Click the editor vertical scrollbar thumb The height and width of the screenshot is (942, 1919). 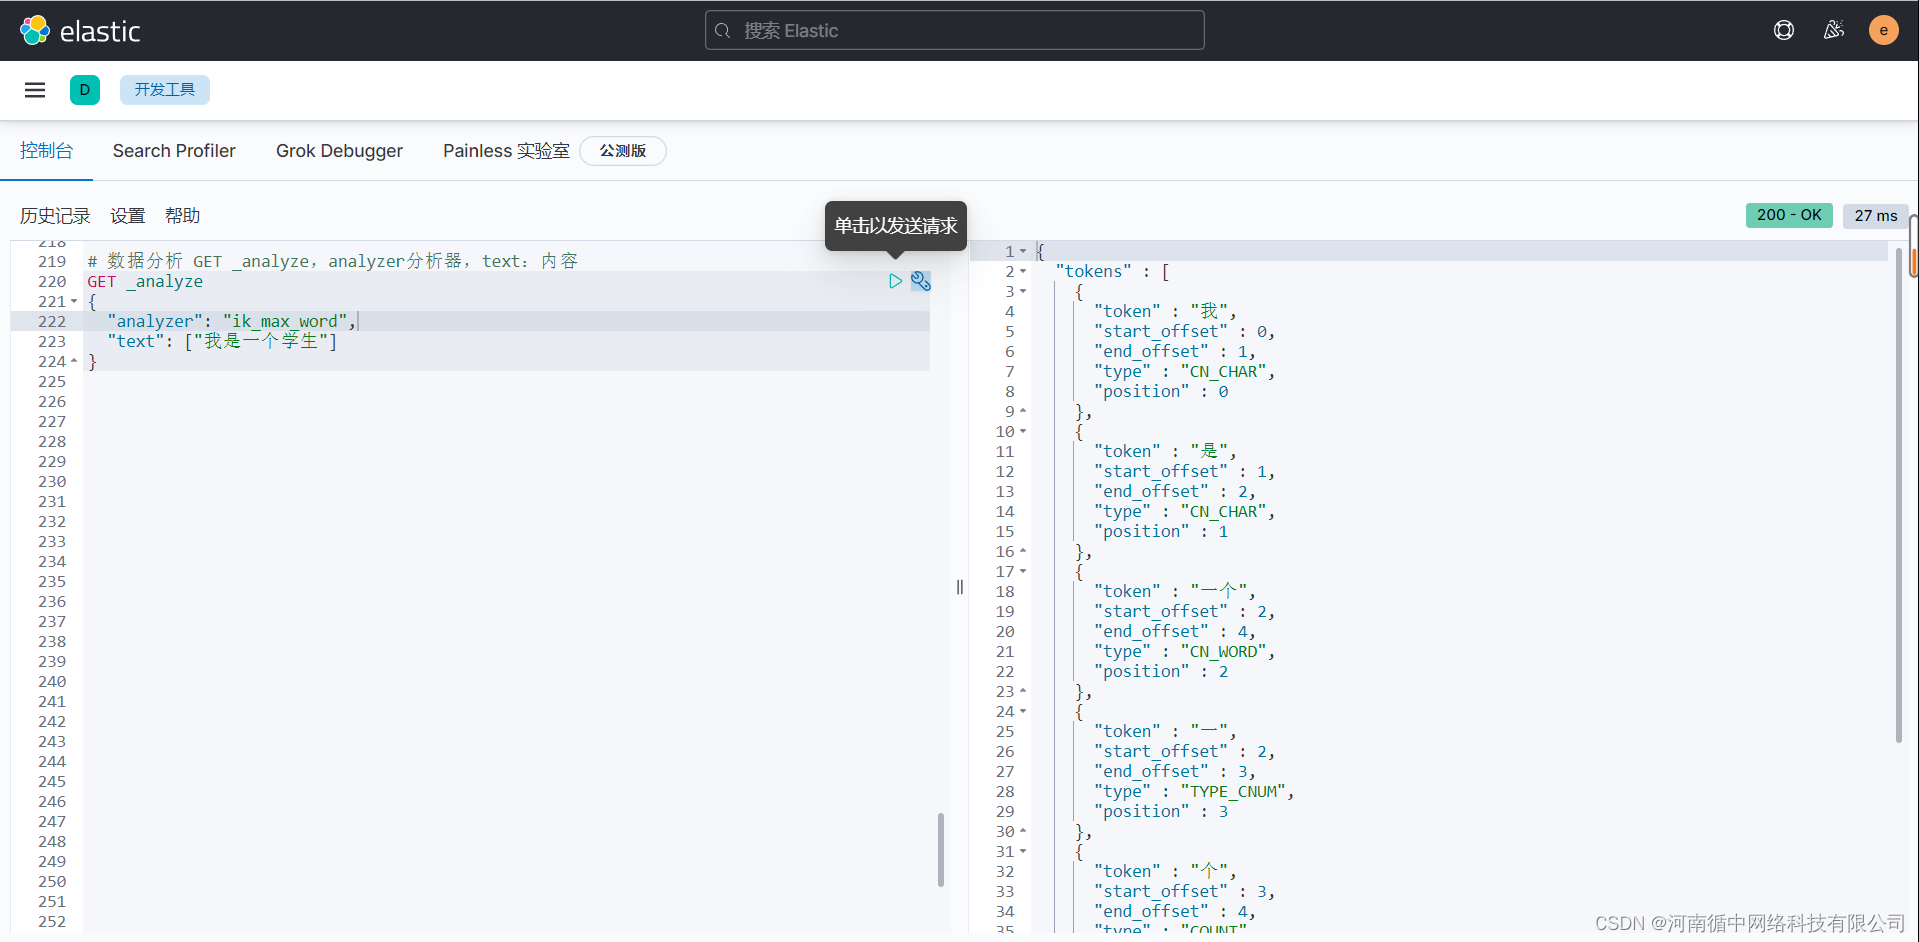(x=941, y=849)
